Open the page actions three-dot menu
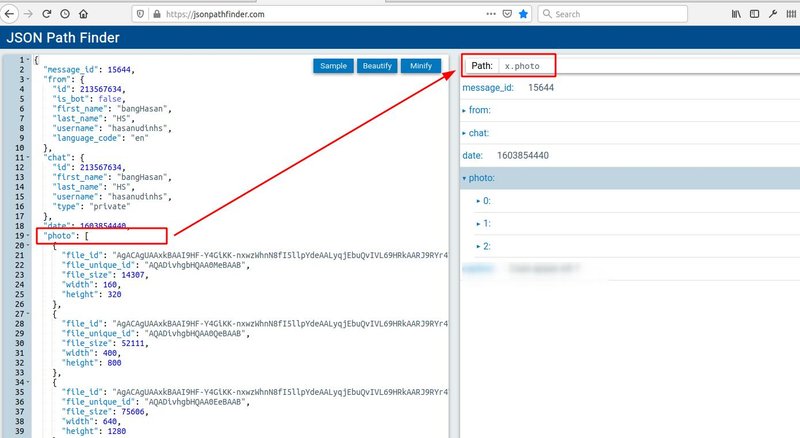This screenshot has height=438, width=800. pos(491,14)
